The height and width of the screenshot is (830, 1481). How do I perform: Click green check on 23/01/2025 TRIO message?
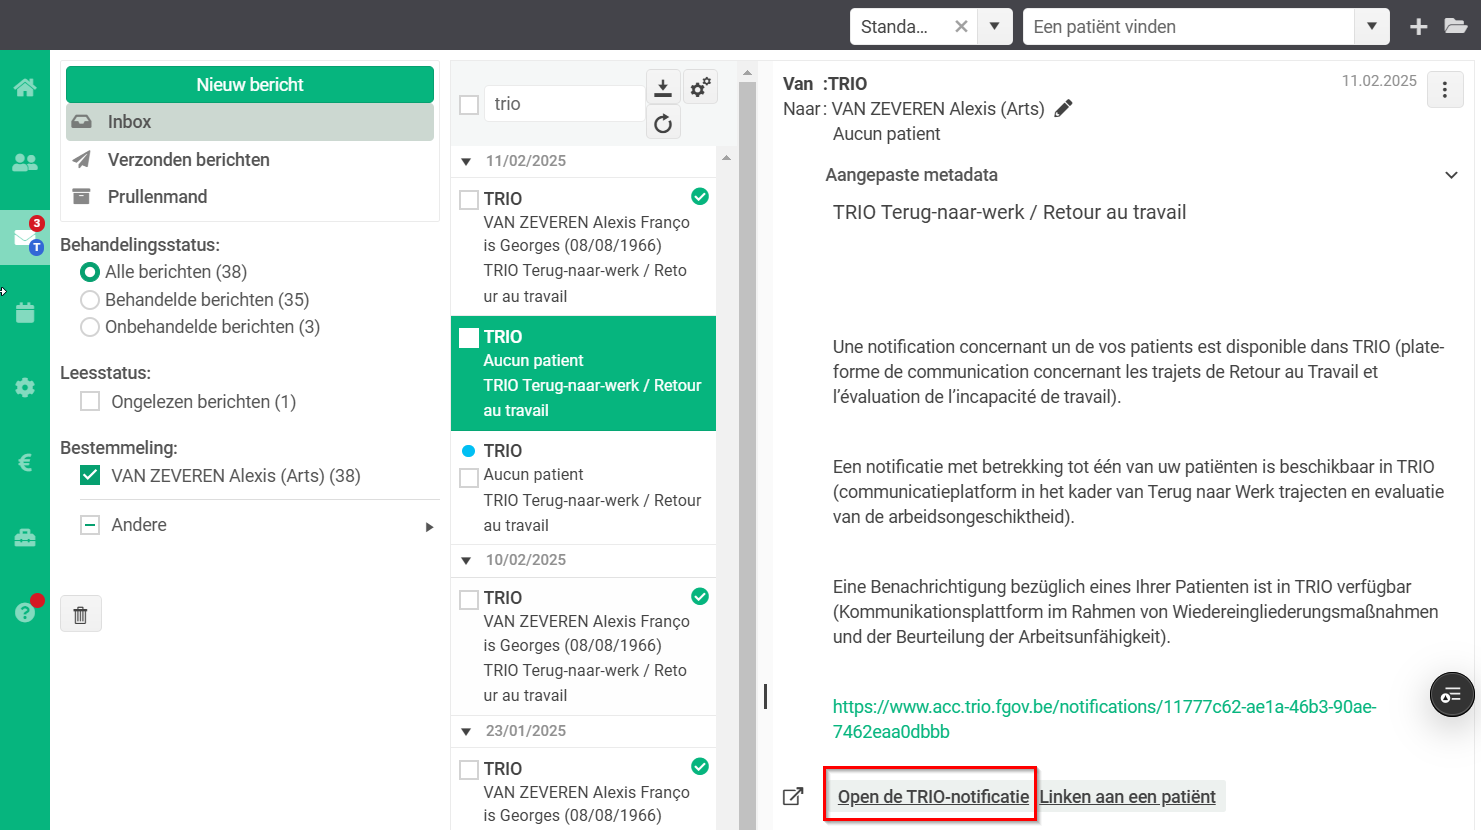(x=700, y=767)
